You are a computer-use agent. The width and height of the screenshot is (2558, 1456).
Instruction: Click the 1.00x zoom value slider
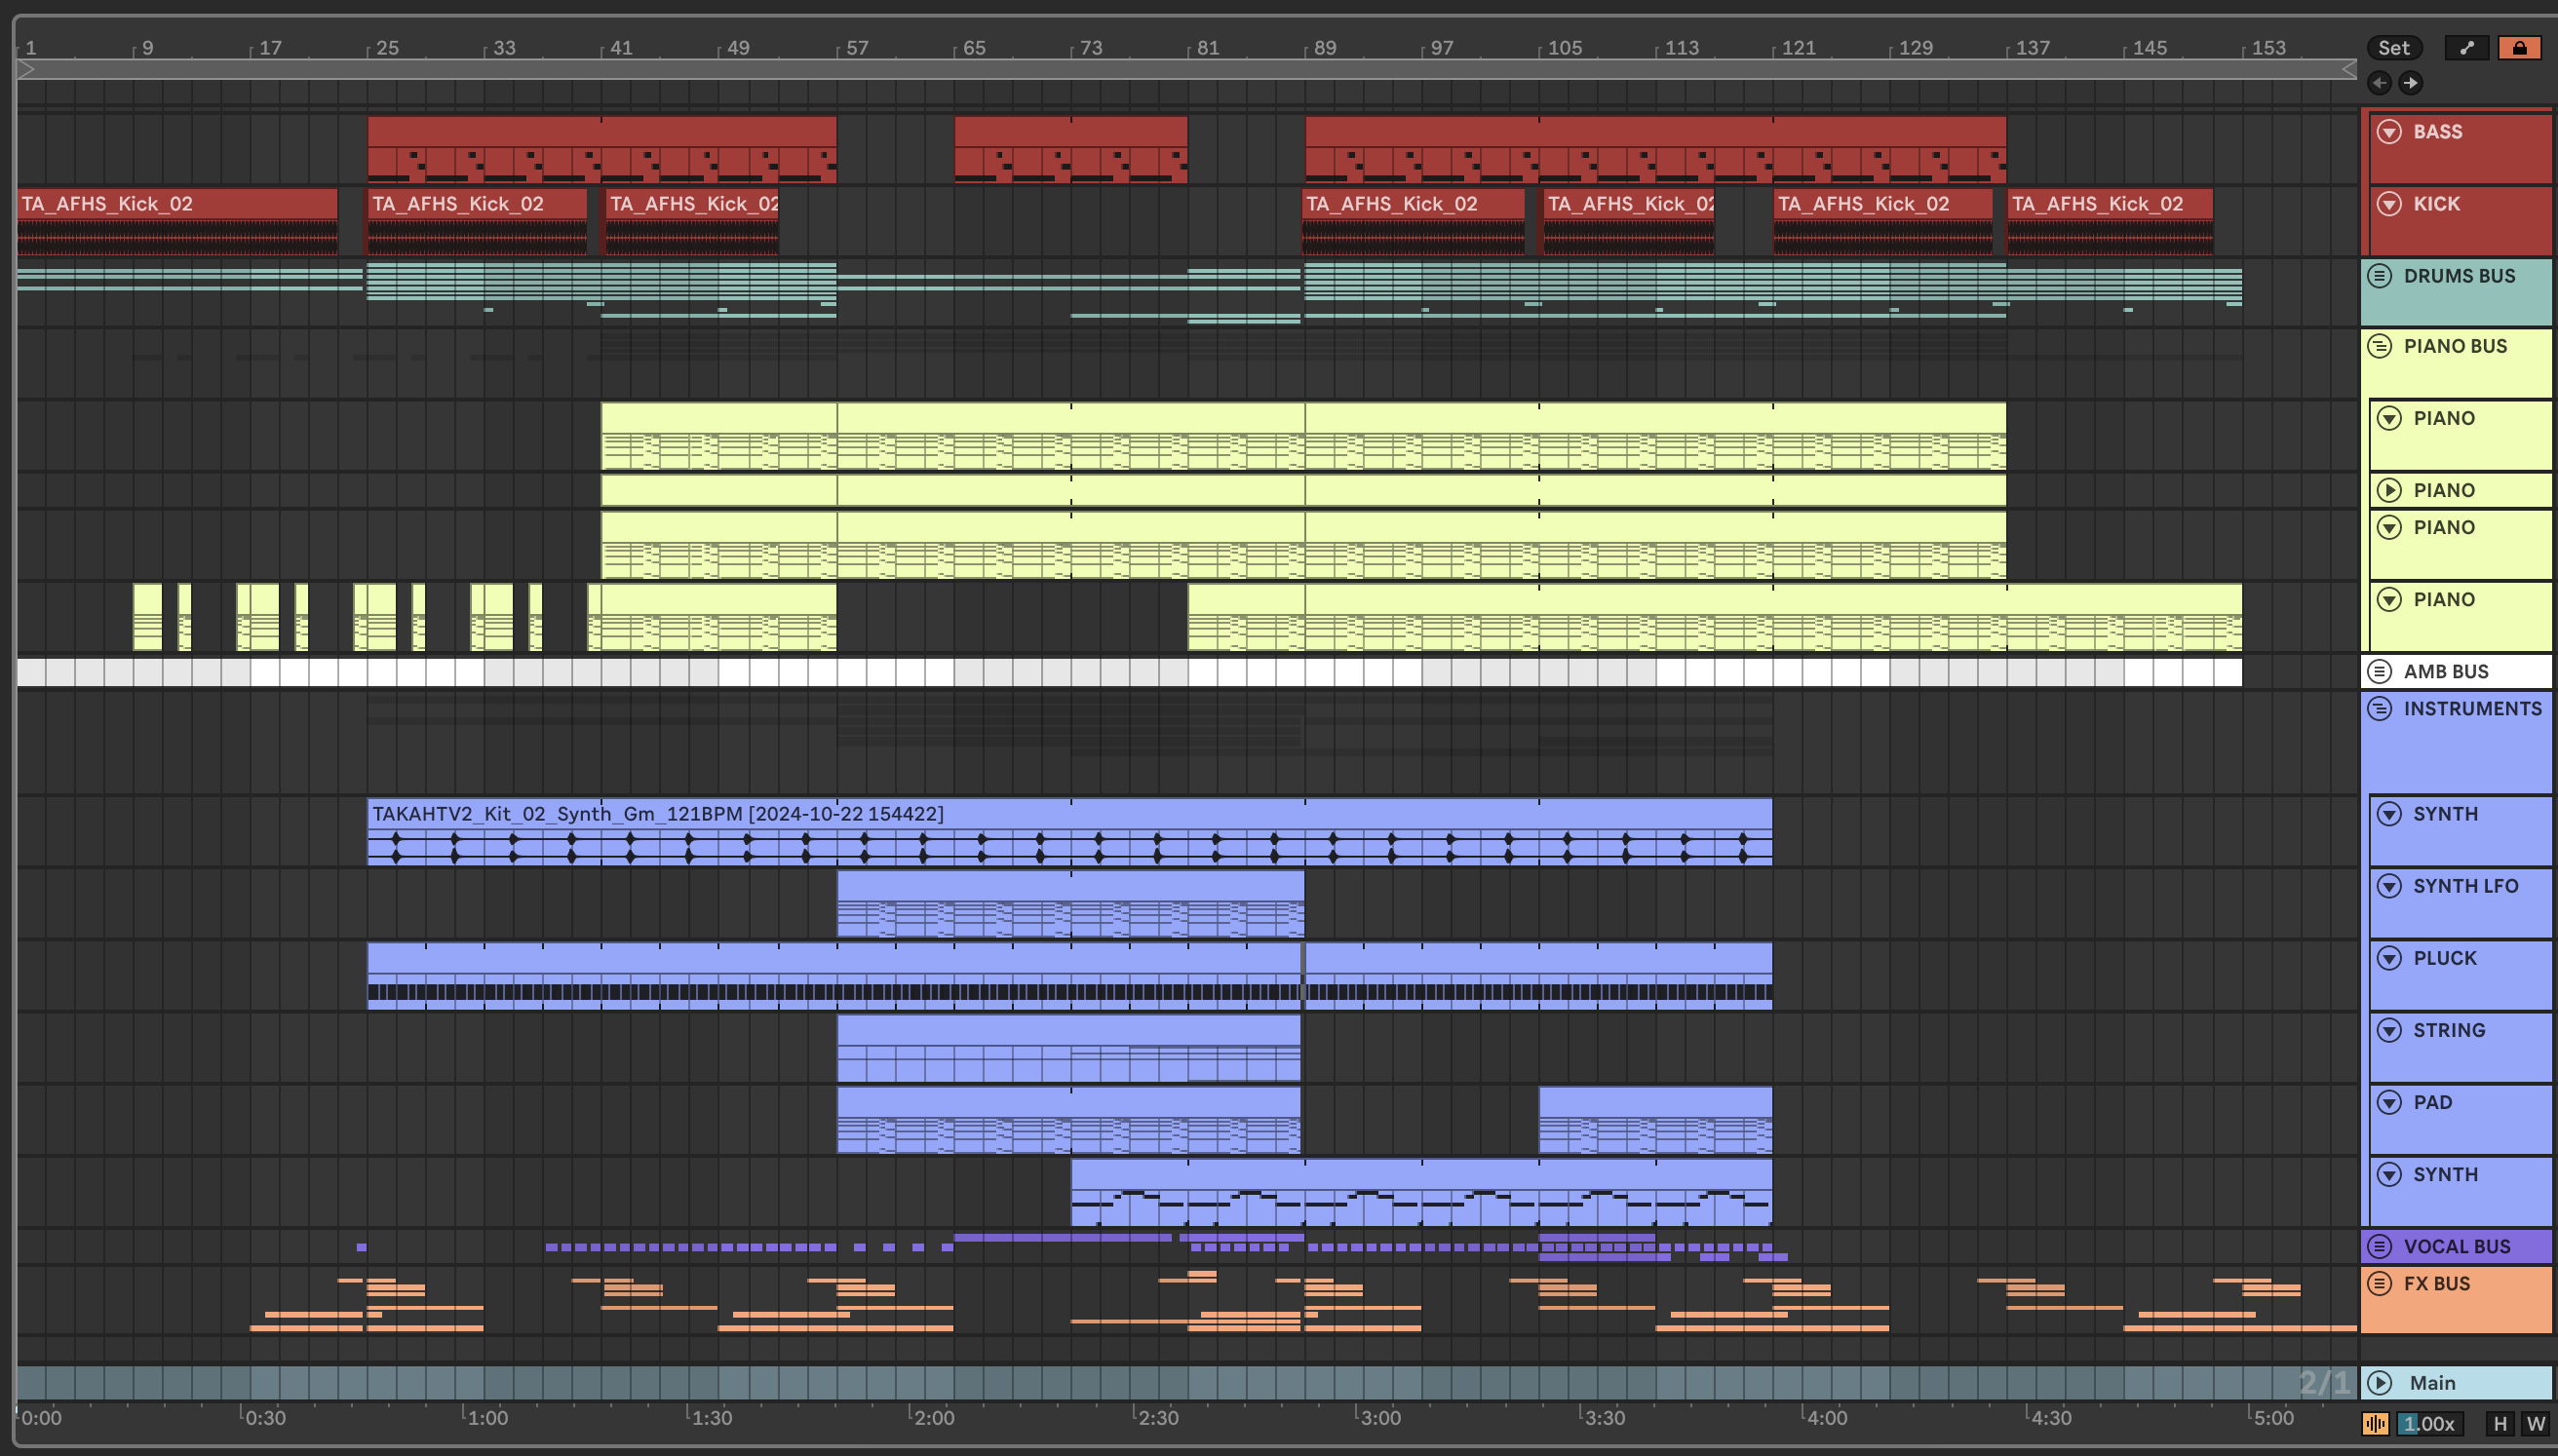coord(2428,1423)
